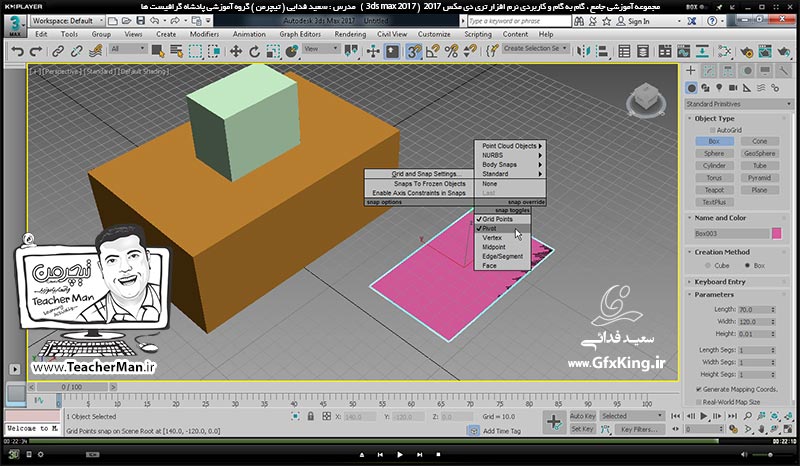800x466 pixels.
Task: Select the Scale tool icon
Action: tap(273, 51)
